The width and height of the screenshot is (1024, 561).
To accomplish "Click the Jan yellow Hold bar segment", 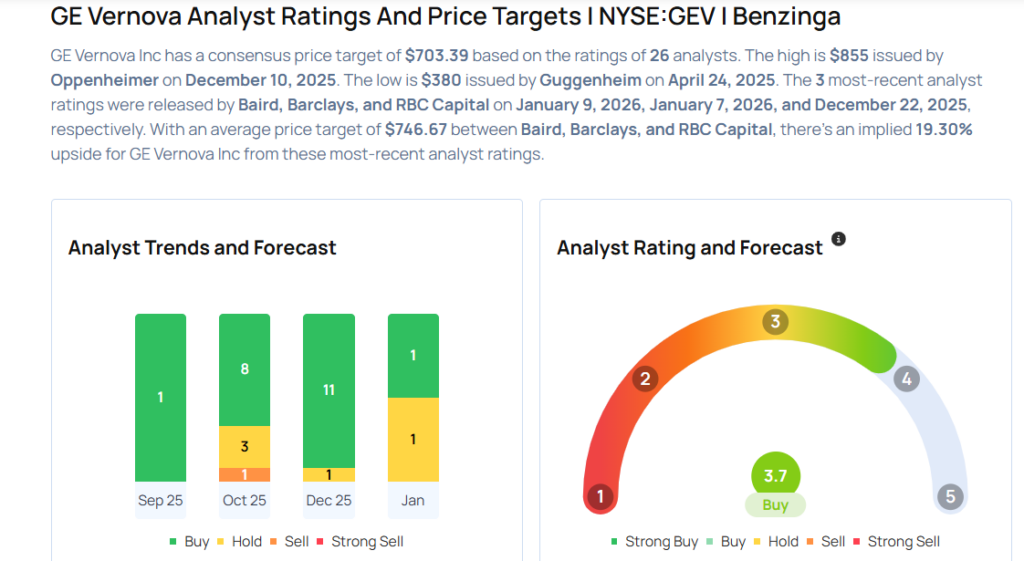I will (412, 439).
